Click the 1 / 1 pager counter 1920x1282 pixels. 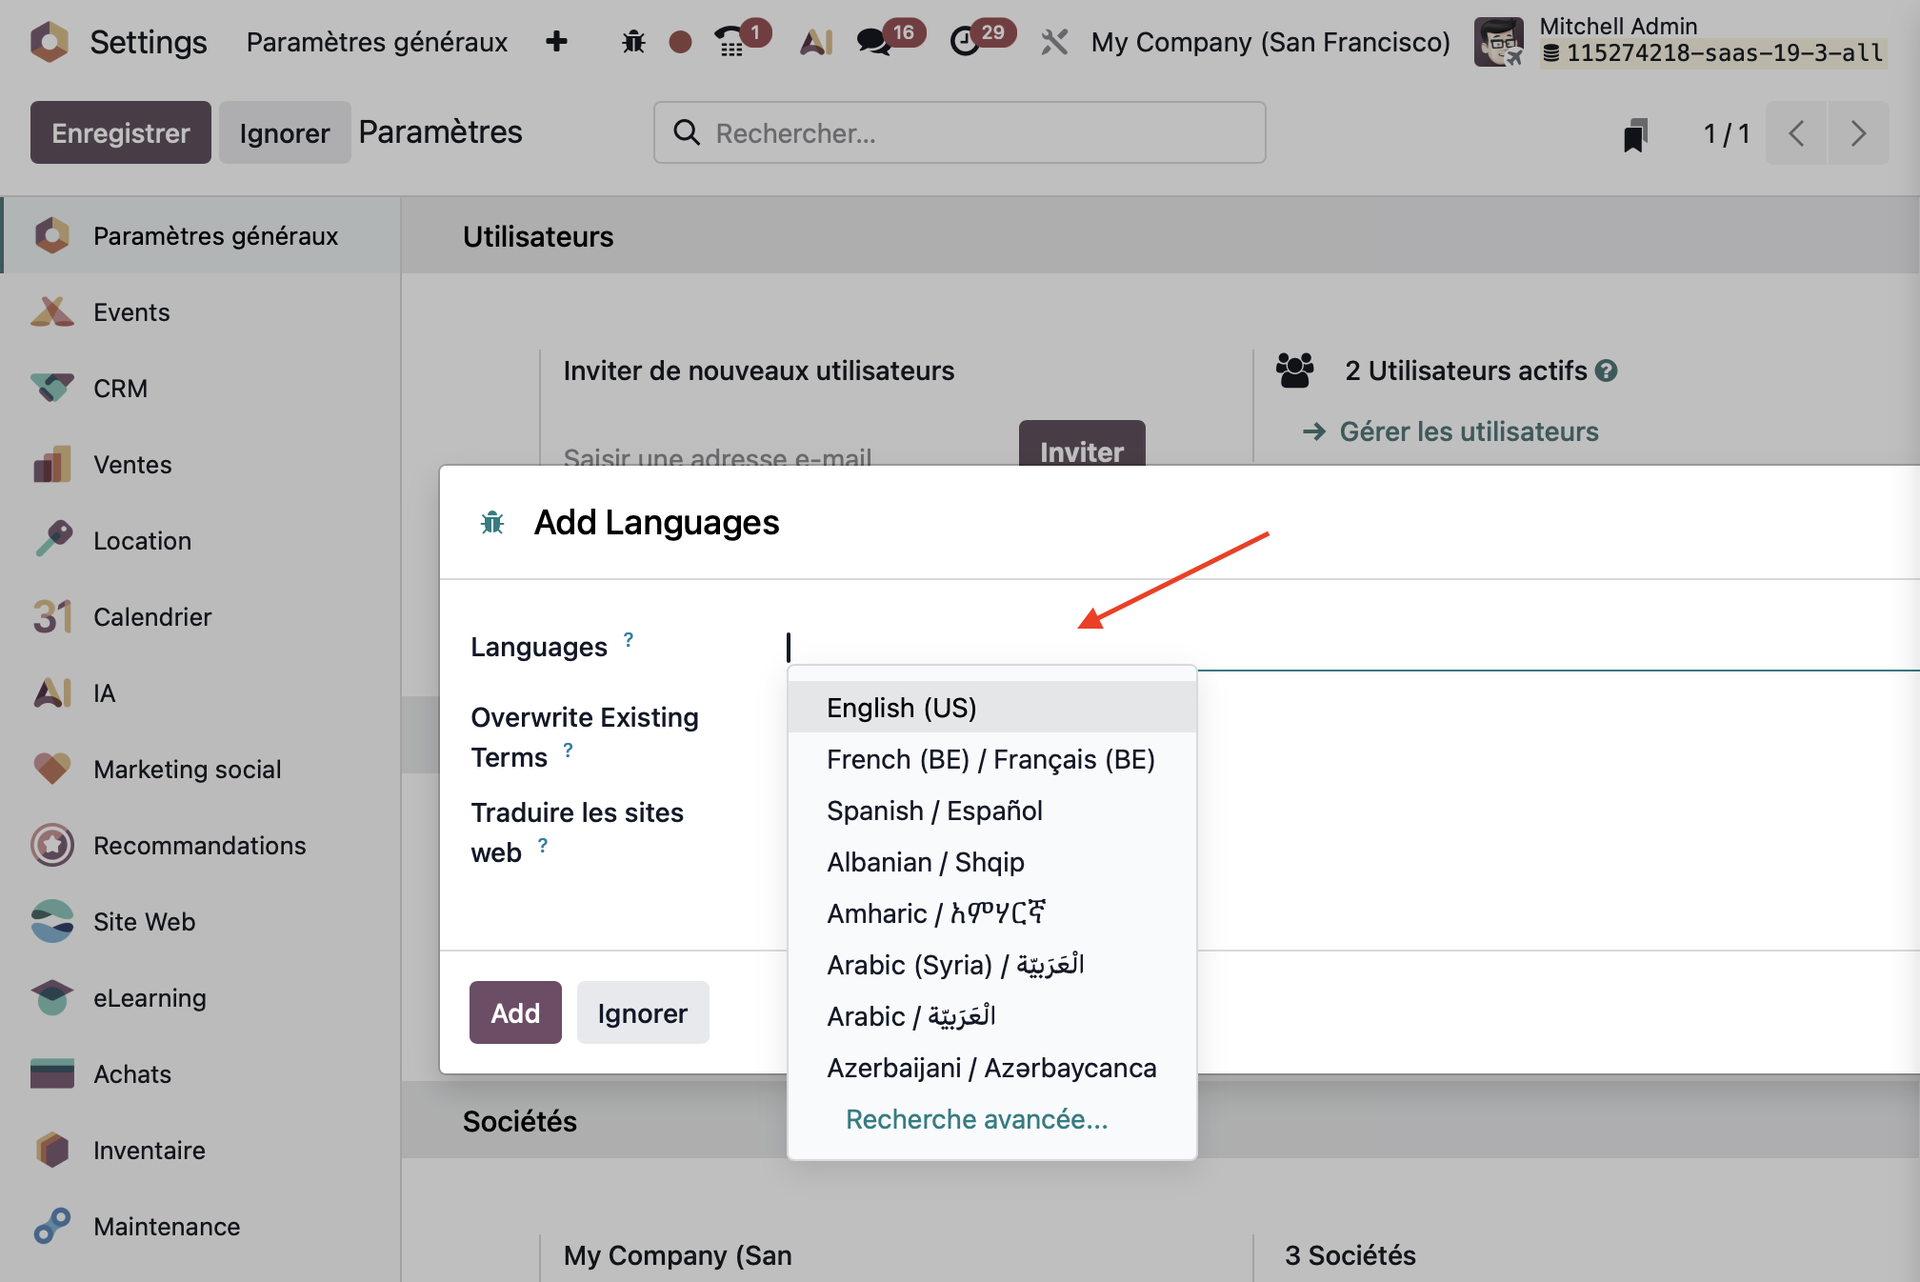[x=1726, y=134]
